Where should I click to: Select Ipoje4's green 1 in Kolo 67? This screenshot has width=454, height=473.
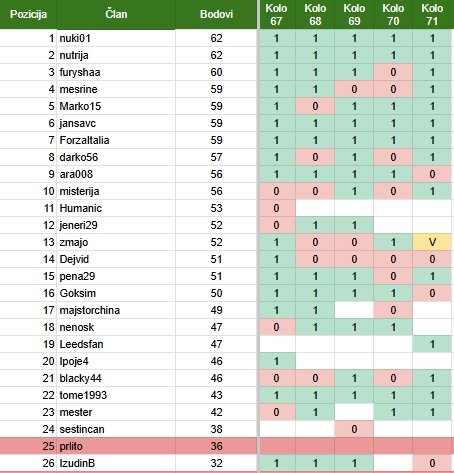coord(276,361)
